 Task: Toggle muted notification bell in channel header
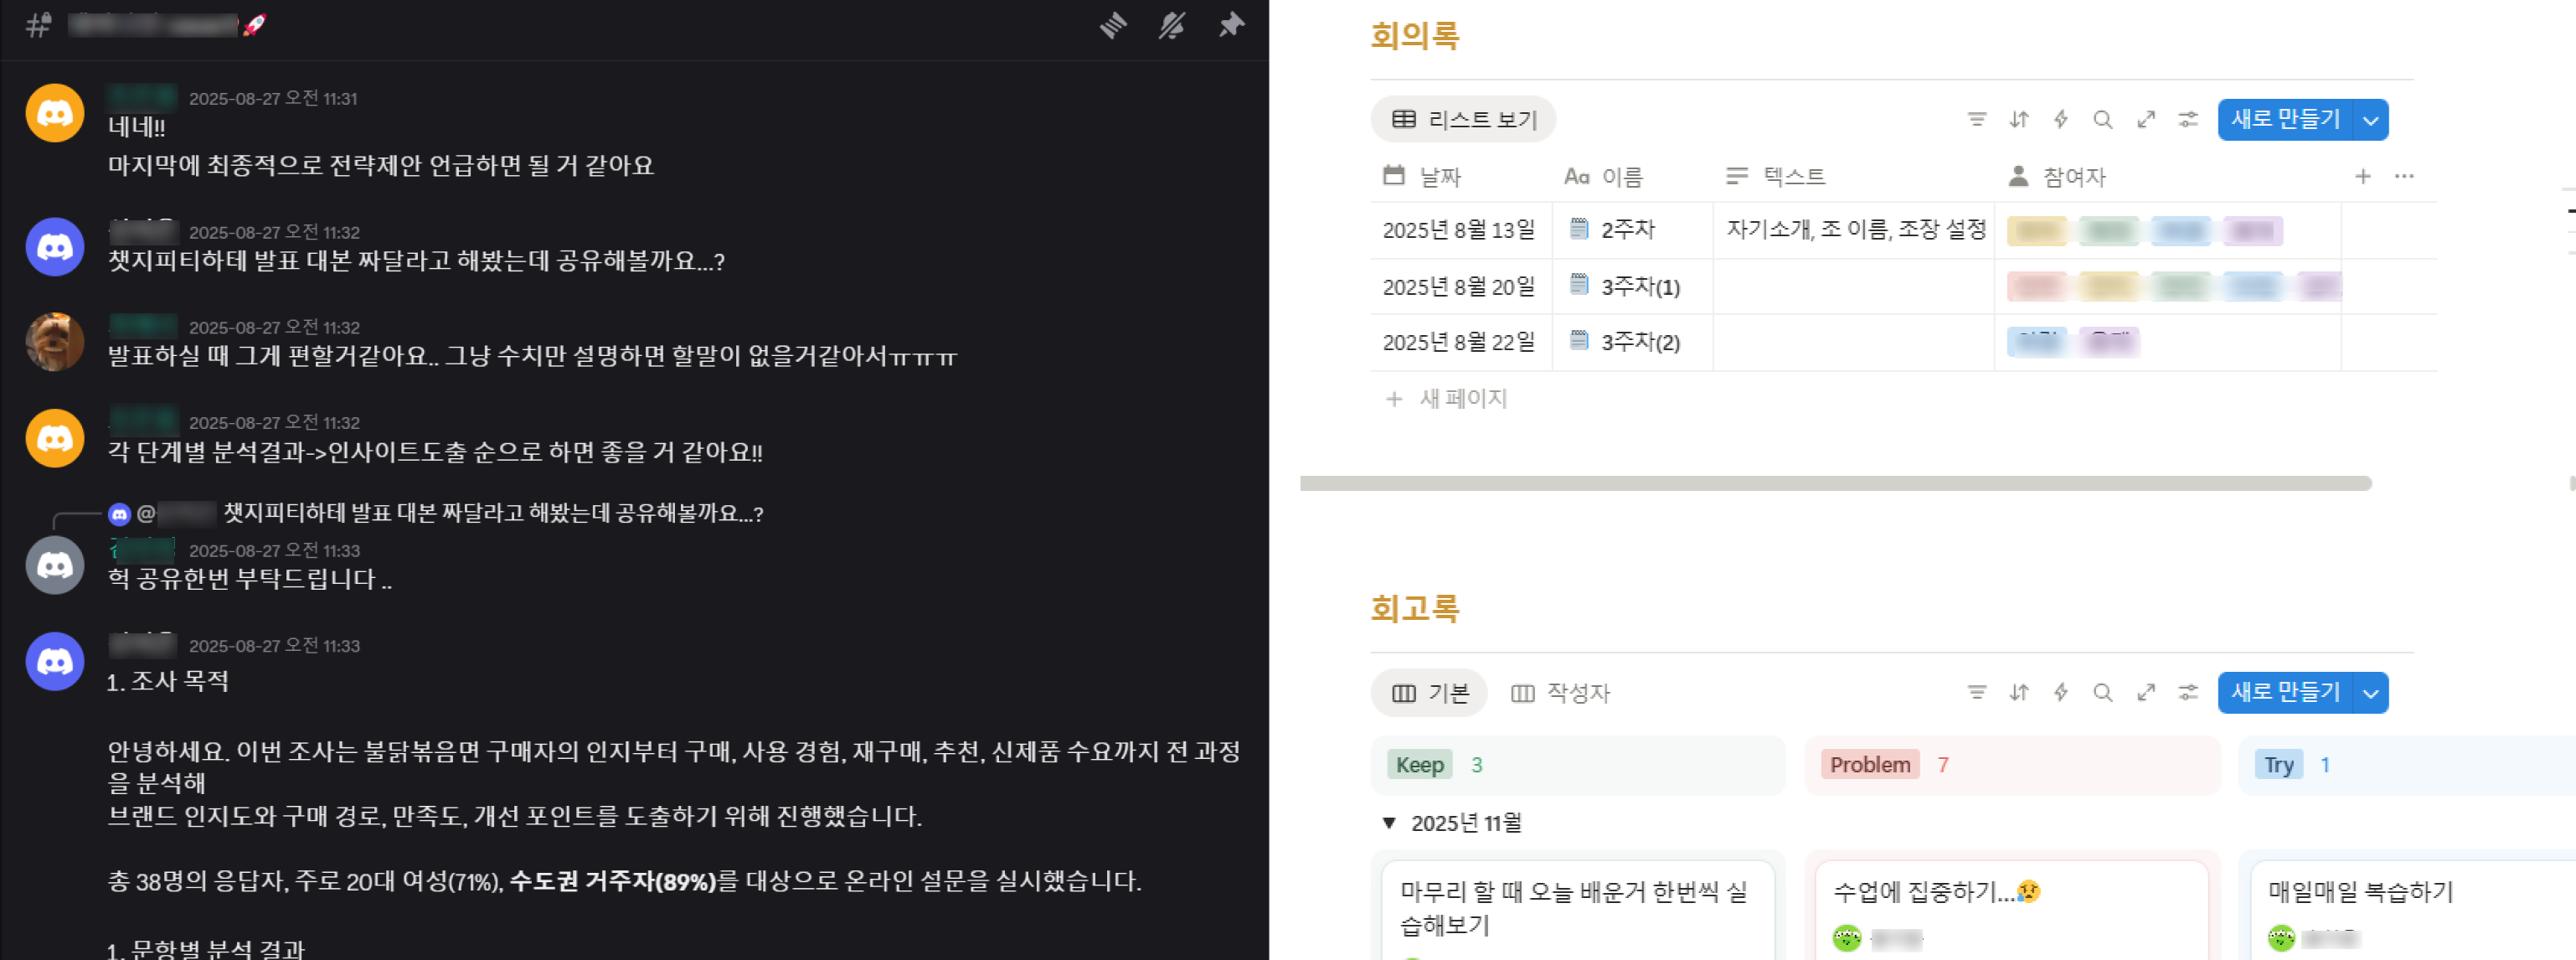pyautogui.click(x=1172, y=25)
